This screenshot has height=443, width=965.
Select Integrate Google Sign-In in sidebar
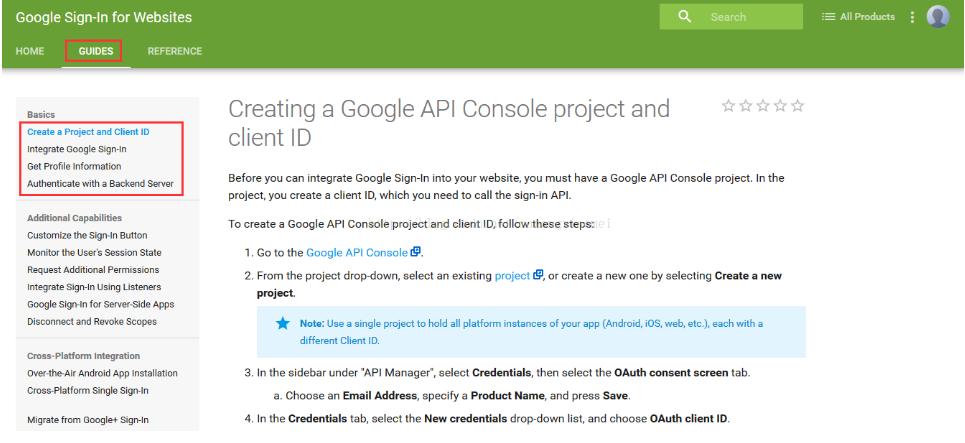pyautogui.click(x=77, y=148)
